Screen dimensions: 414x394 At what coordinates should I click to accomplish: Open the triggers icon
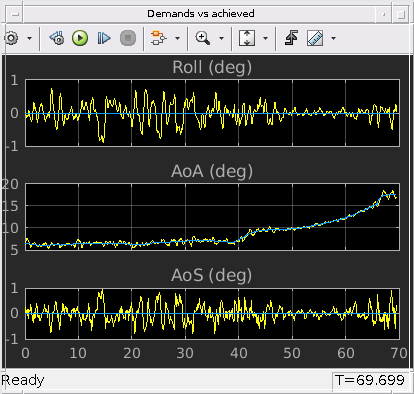tap(291, 38)
